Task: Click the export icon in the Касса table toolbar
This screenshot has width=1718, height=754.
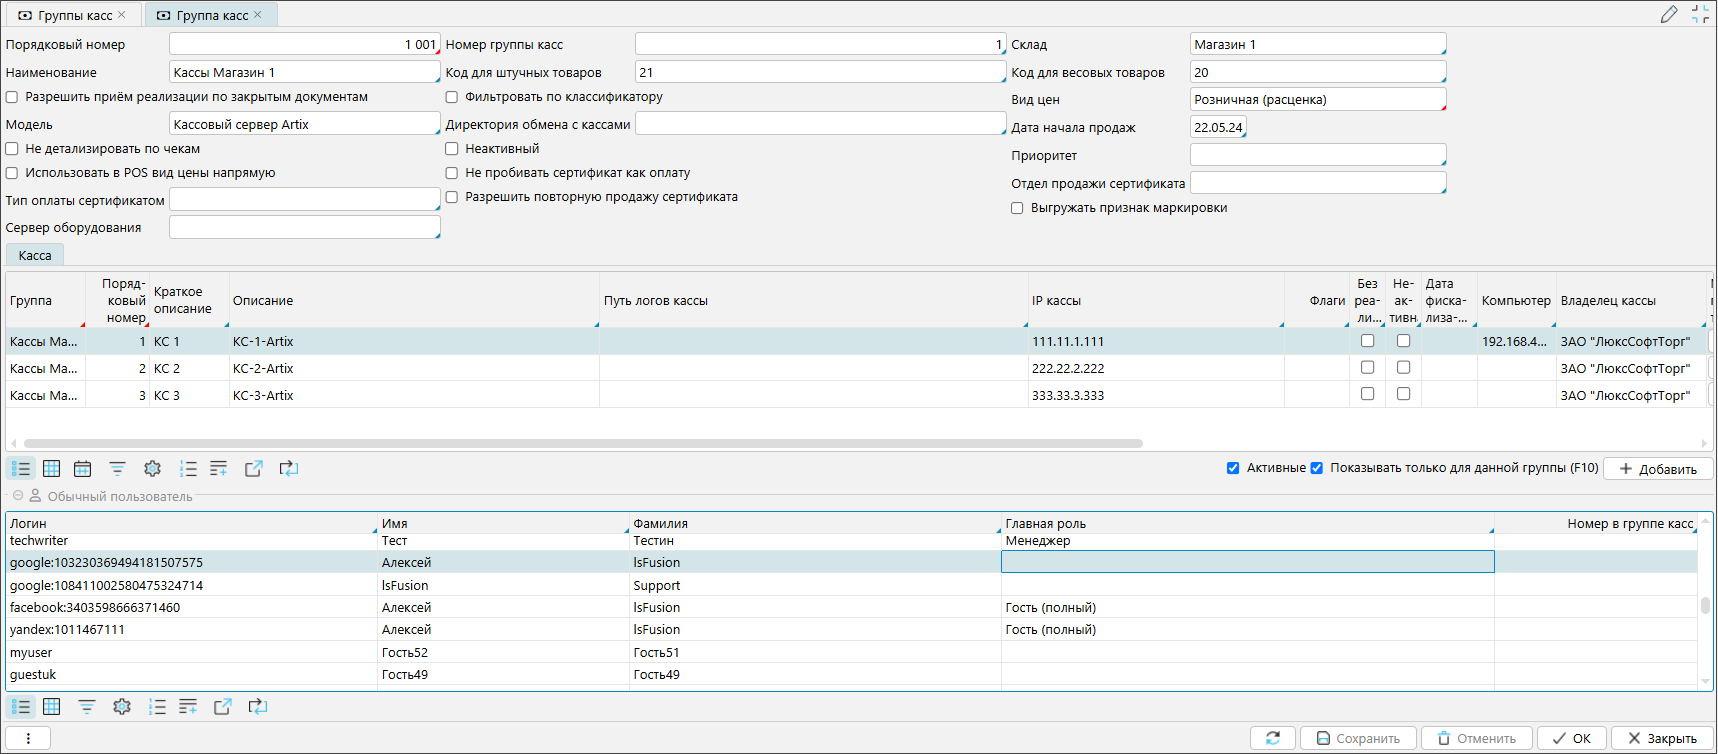Action: 253,469
